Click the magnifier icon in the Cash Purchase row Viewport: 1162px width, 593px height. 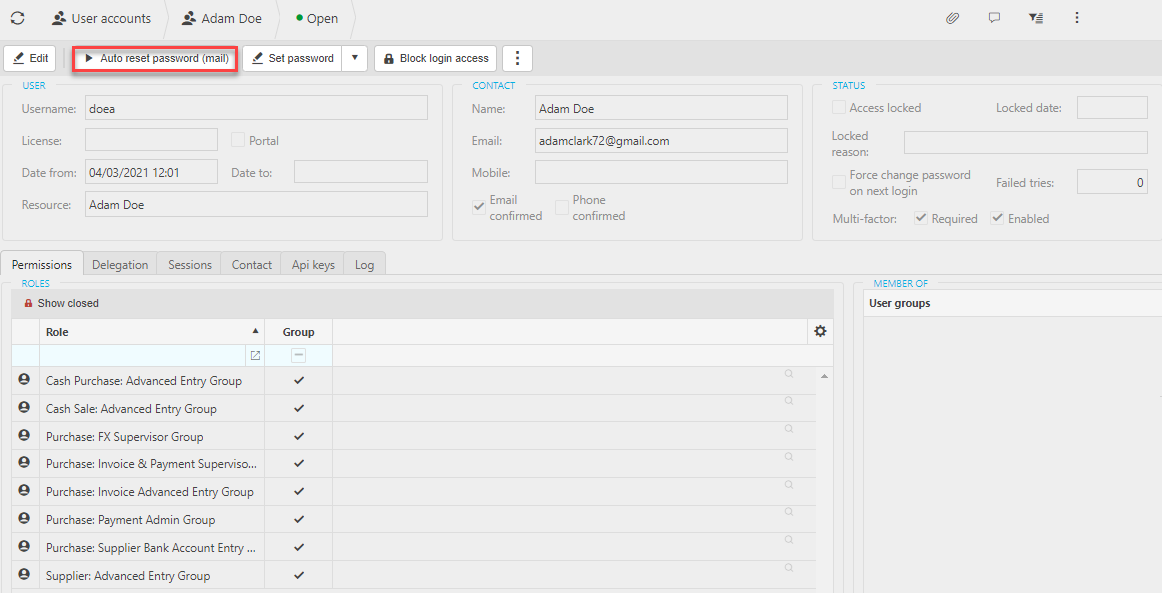pyautogui.click(x=789, y=374)
